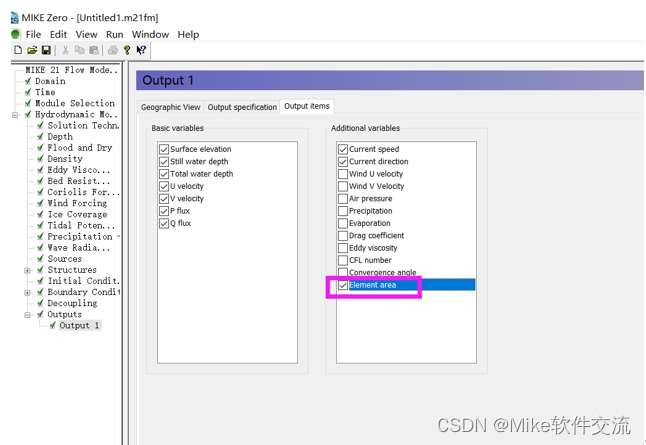Collapse the Hydrodynamic Module tree node

[x=15, y=115]
